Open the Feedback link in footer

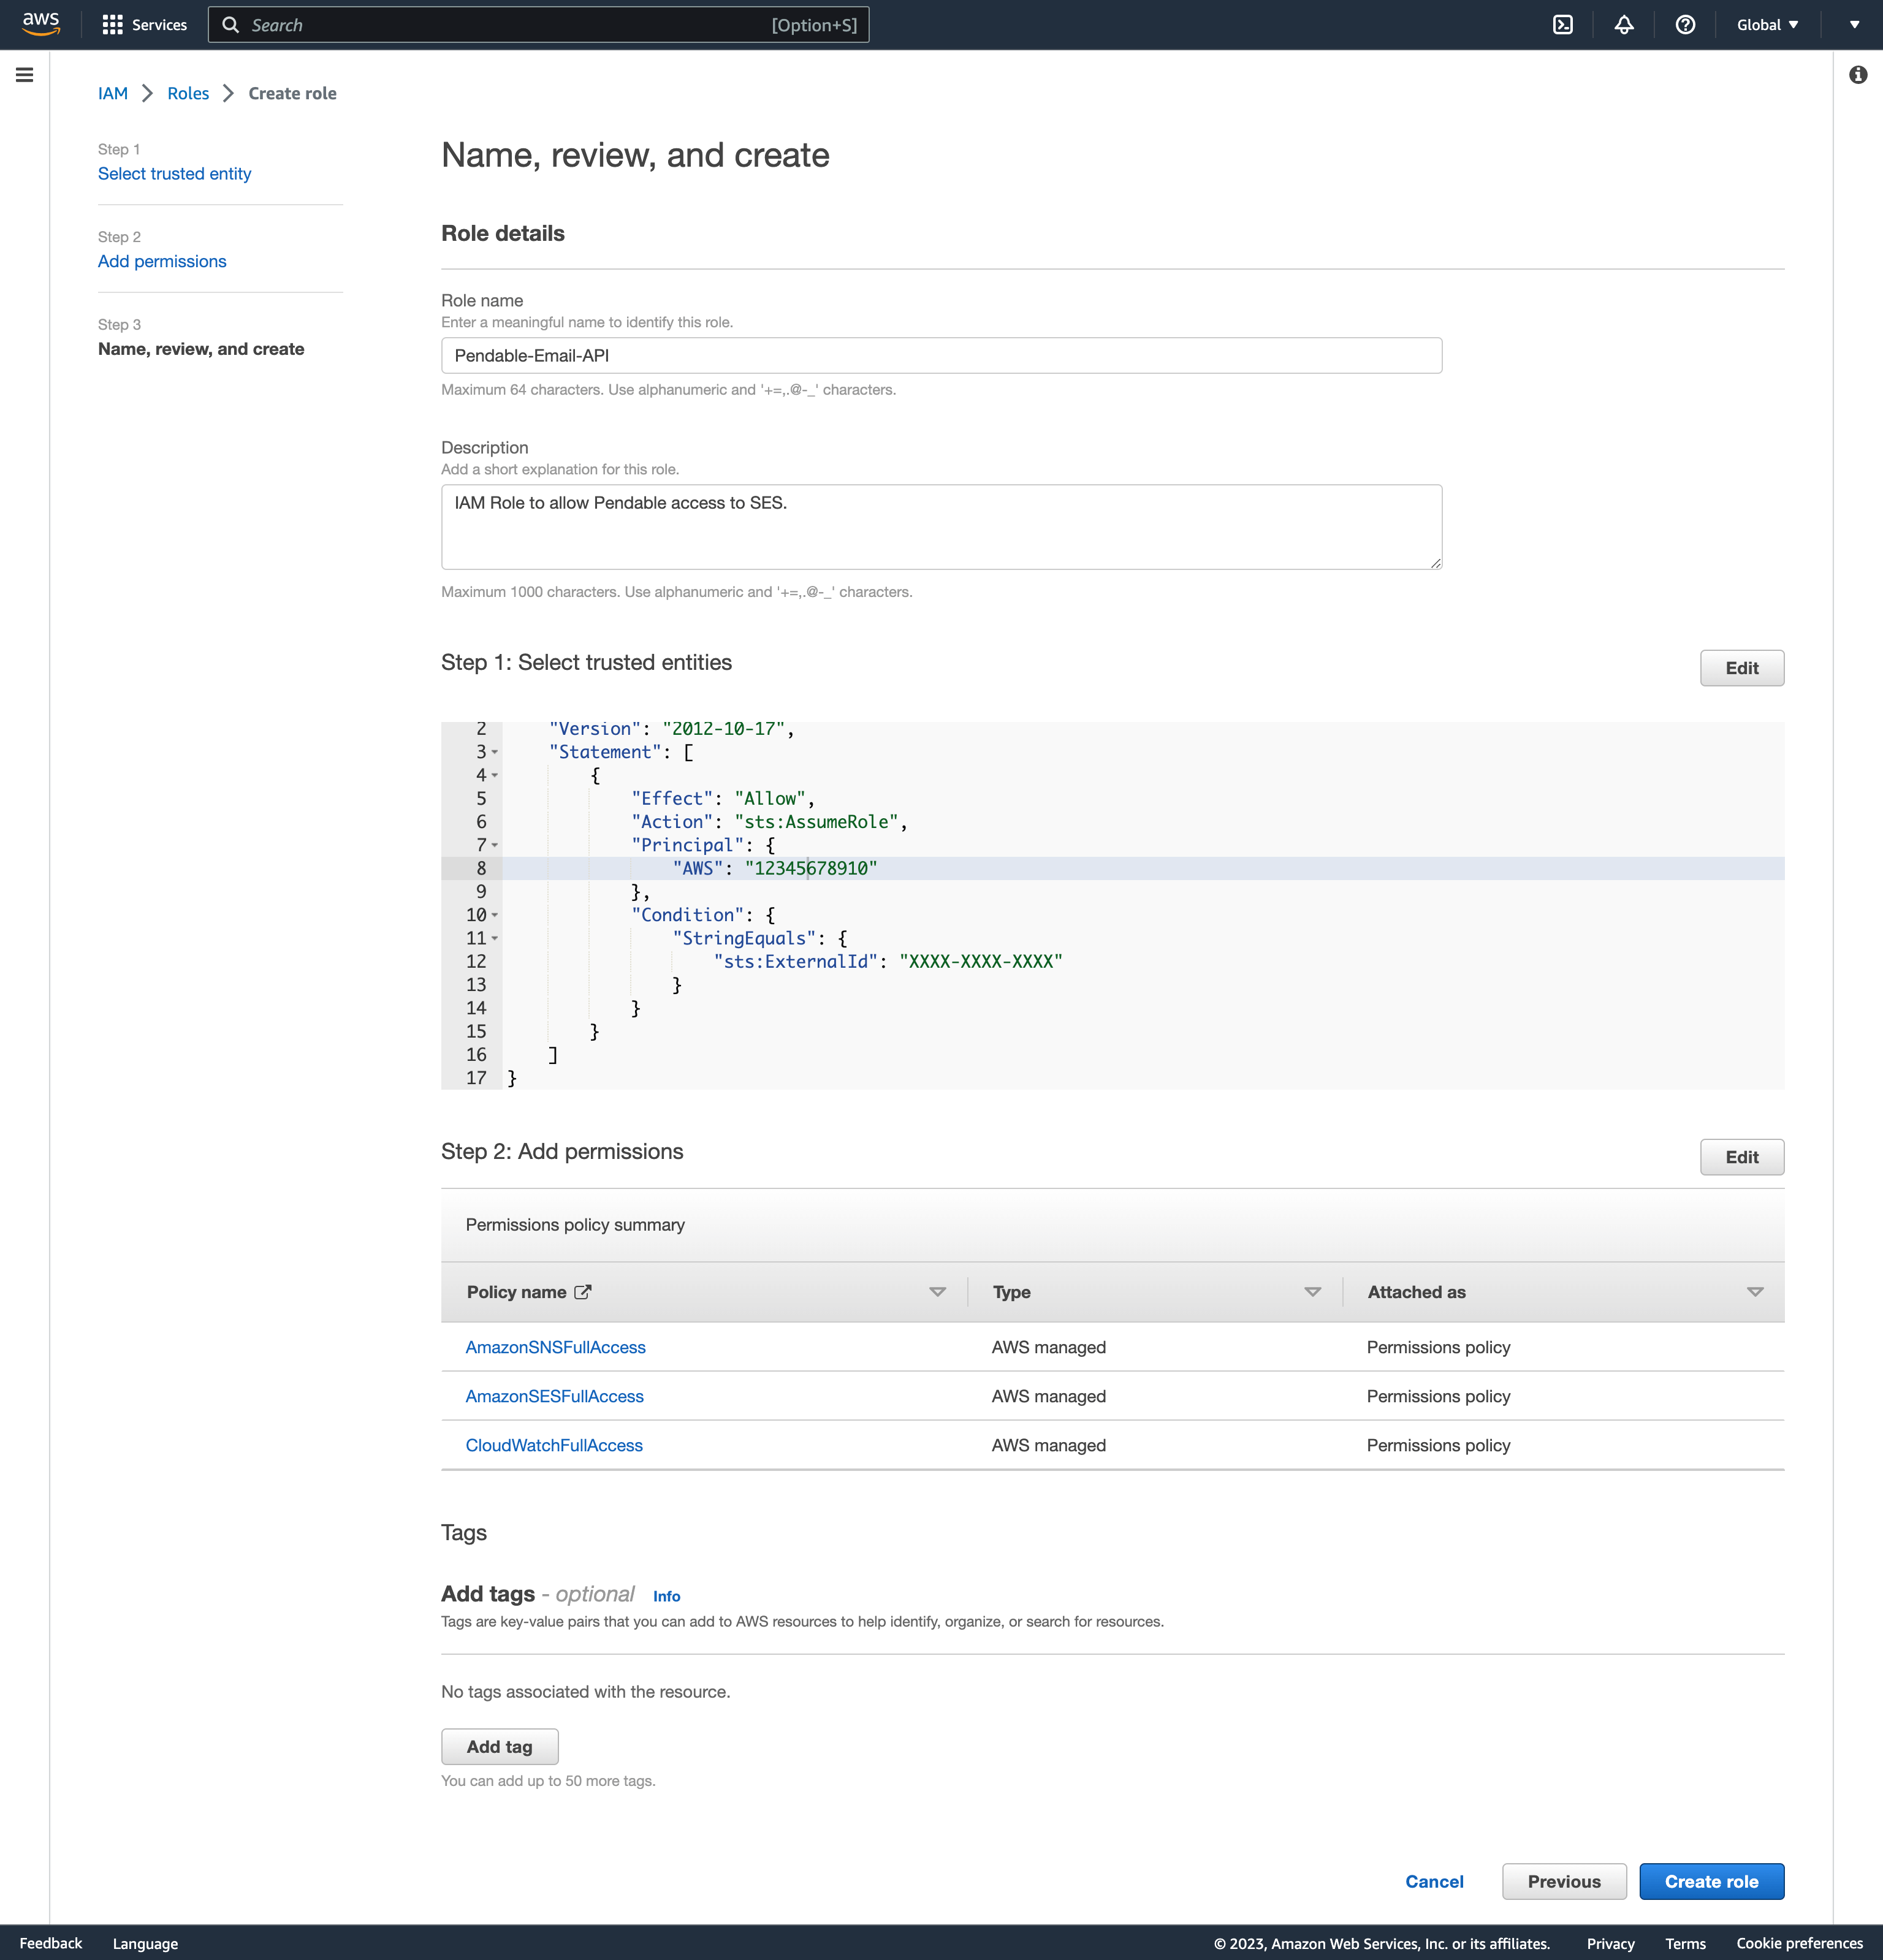(x=51, y=1943)
